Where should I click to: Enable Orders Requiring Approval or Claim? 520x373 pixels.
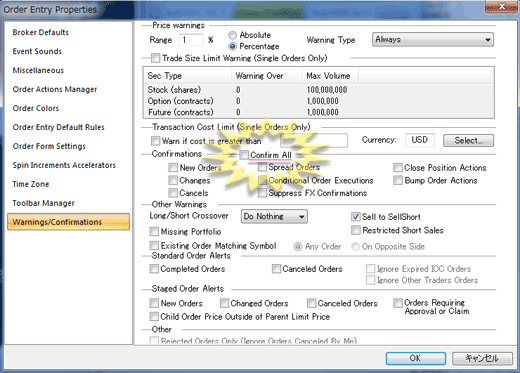coord(398,303)
